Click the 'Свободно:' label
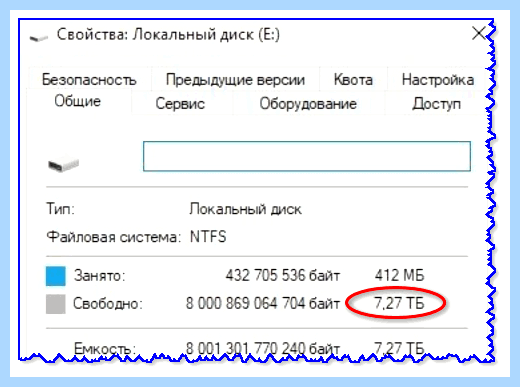Screen dimensions: 520x387 108,304
